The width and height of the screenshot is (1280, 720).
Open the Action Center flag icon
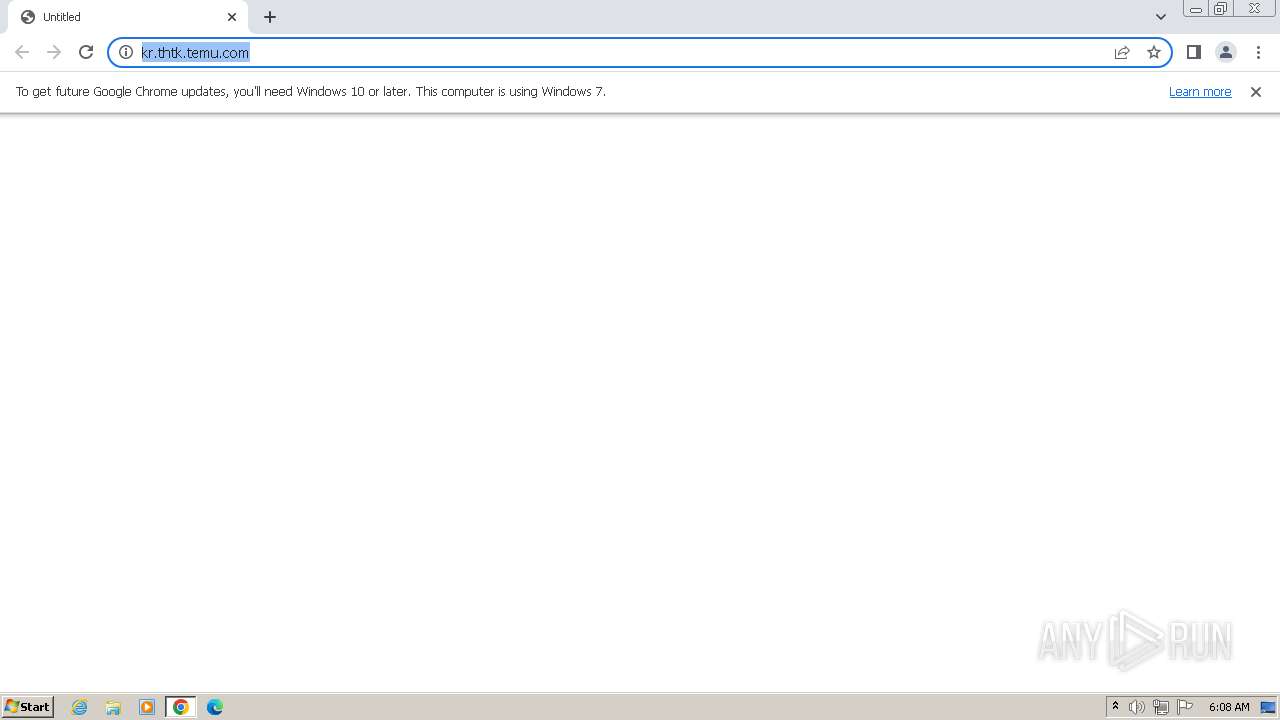pos(1185,707)
